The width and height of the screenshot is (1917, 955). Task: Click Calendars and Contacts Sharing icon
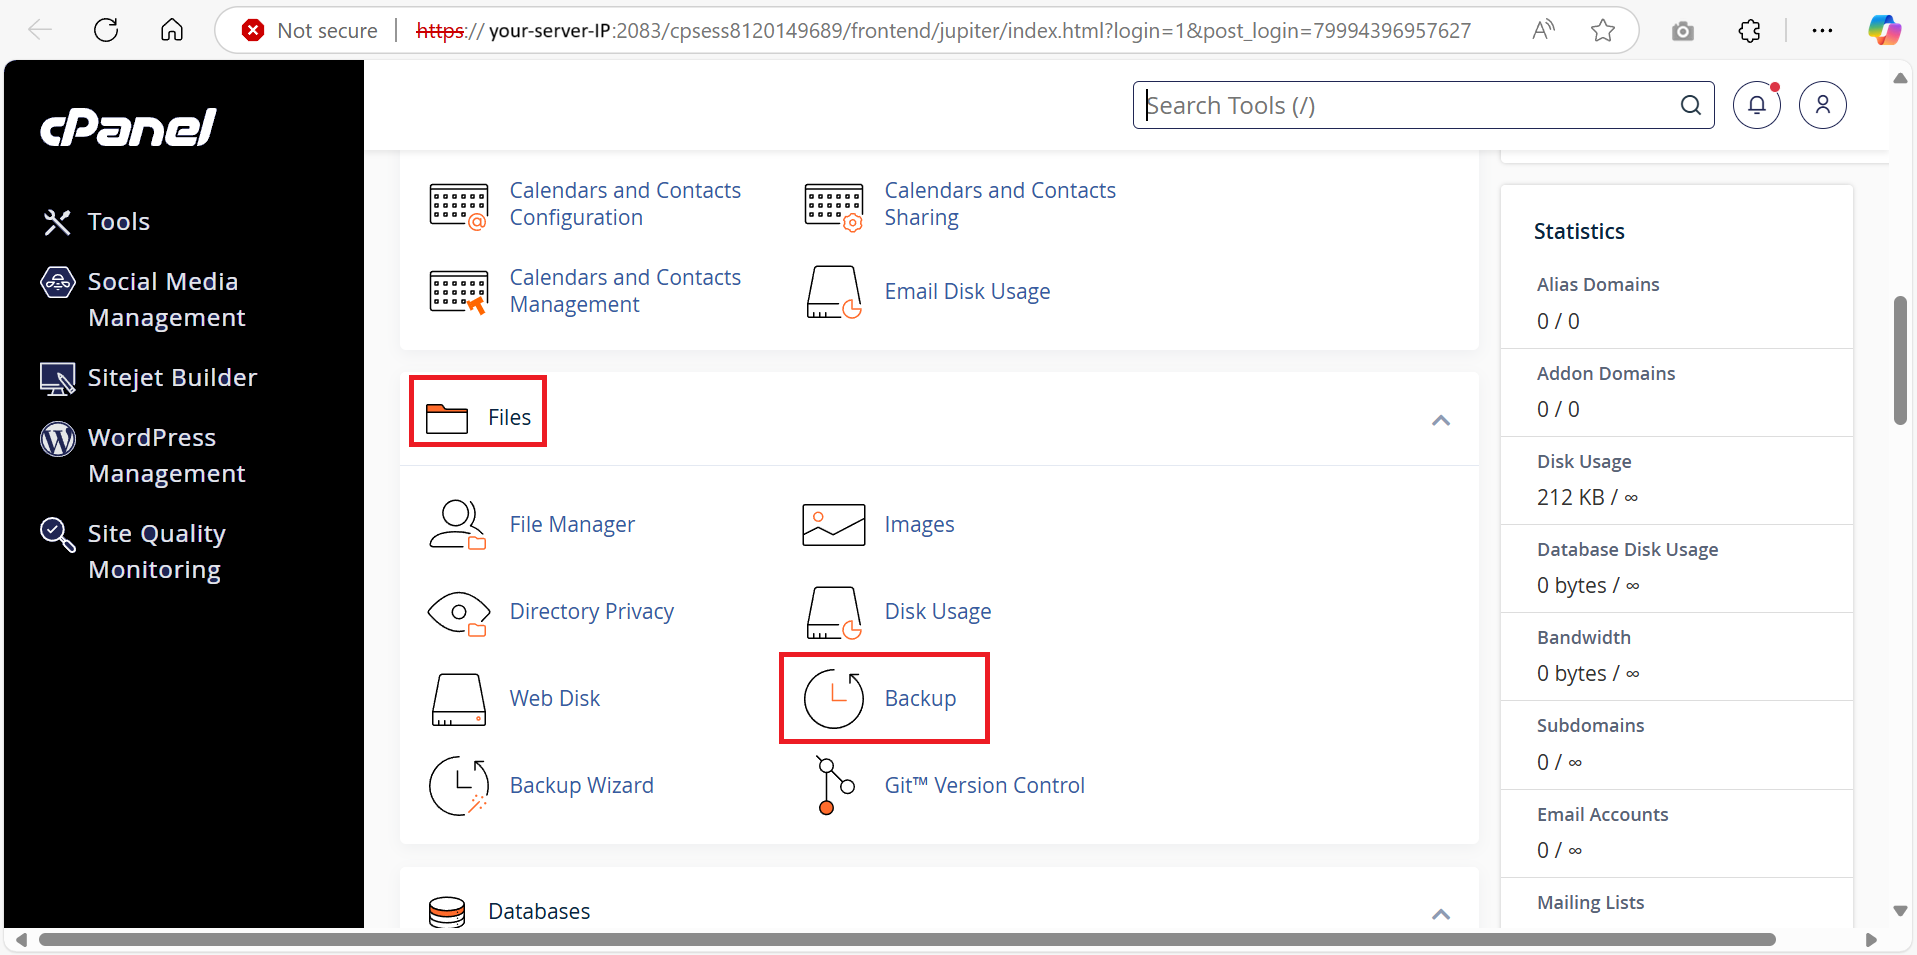pyautogui.click(x=834, y=207)
